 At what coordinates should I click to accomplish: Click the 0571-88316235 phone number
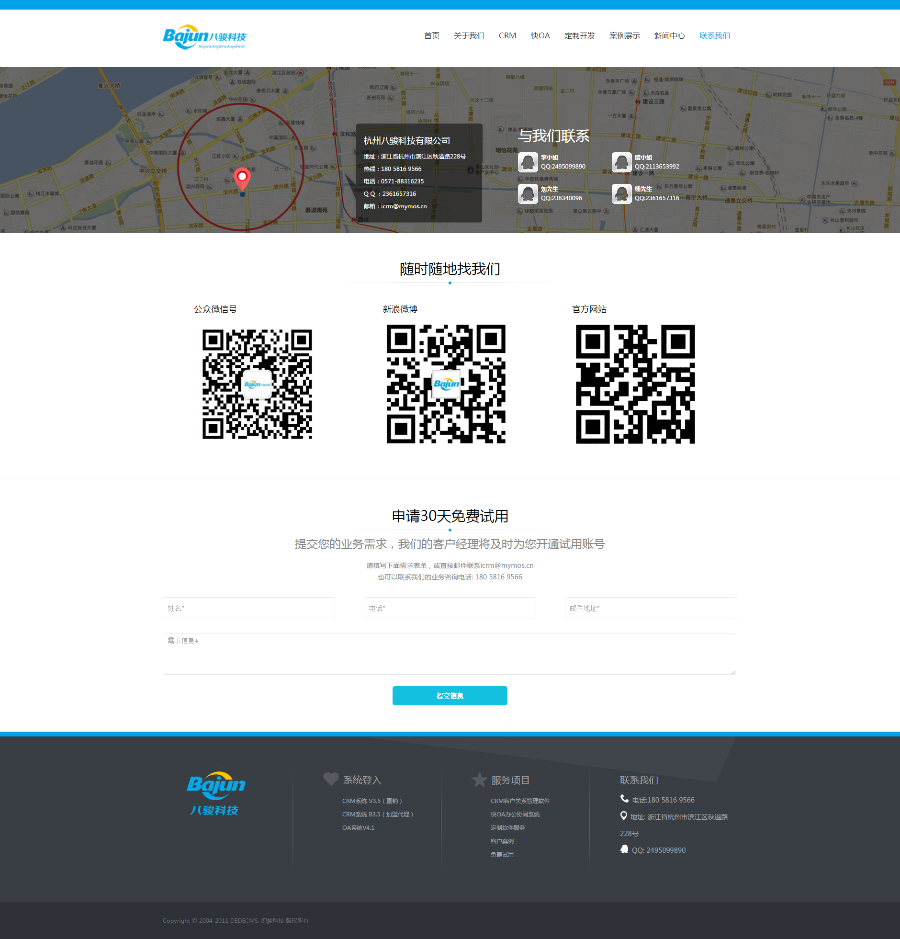click(x=402, y=181)
